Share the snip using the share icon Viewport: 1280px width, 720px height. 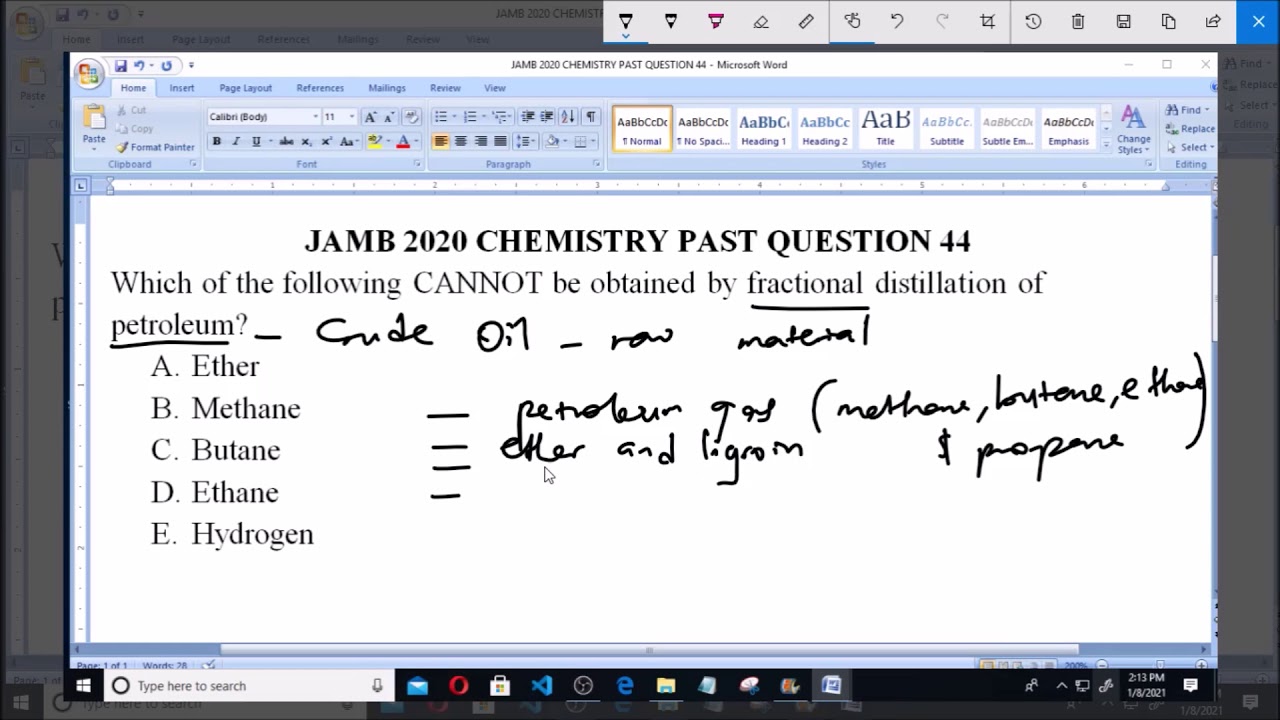click(x=1213, y=21)
